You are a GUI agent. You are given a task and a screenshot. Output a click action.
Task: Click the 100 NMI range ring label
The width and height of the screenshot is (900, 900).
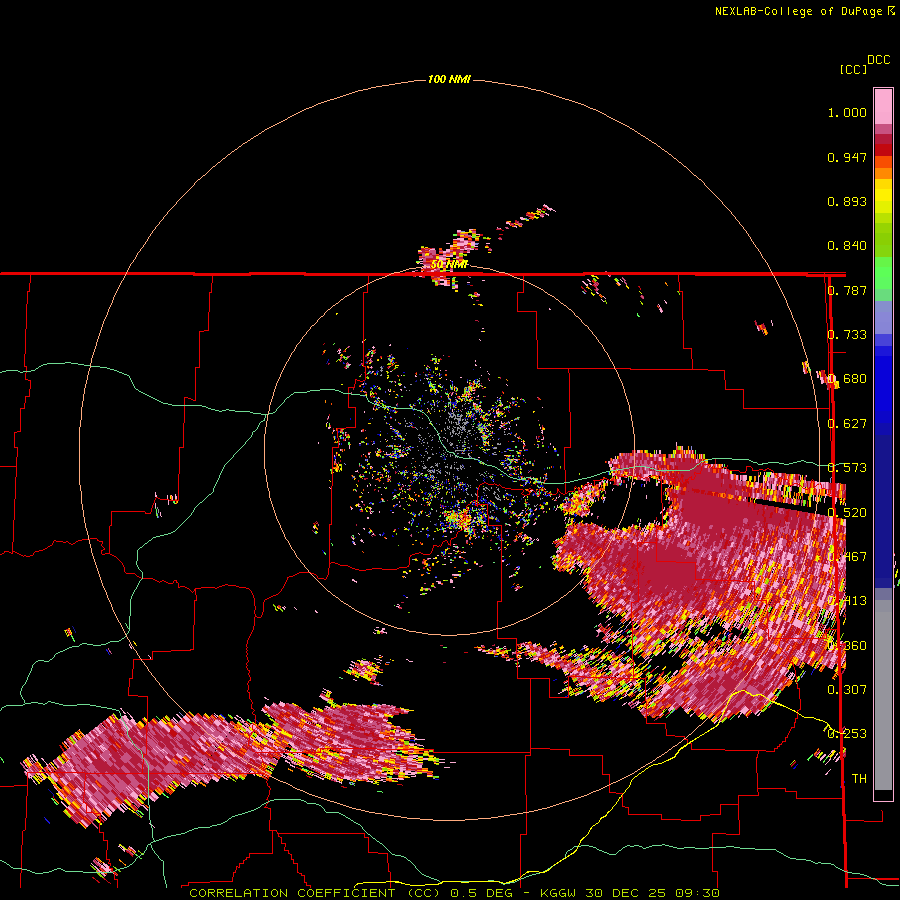click(x=449, y=79)
